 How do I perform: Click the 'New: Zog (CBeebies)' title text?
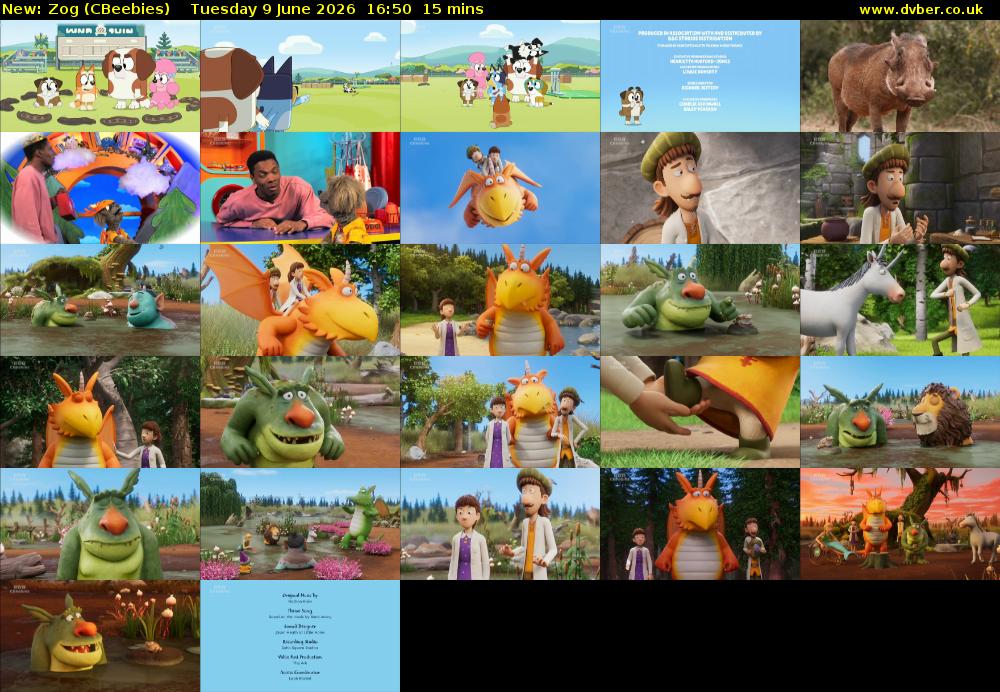click(x=87, y=10)
